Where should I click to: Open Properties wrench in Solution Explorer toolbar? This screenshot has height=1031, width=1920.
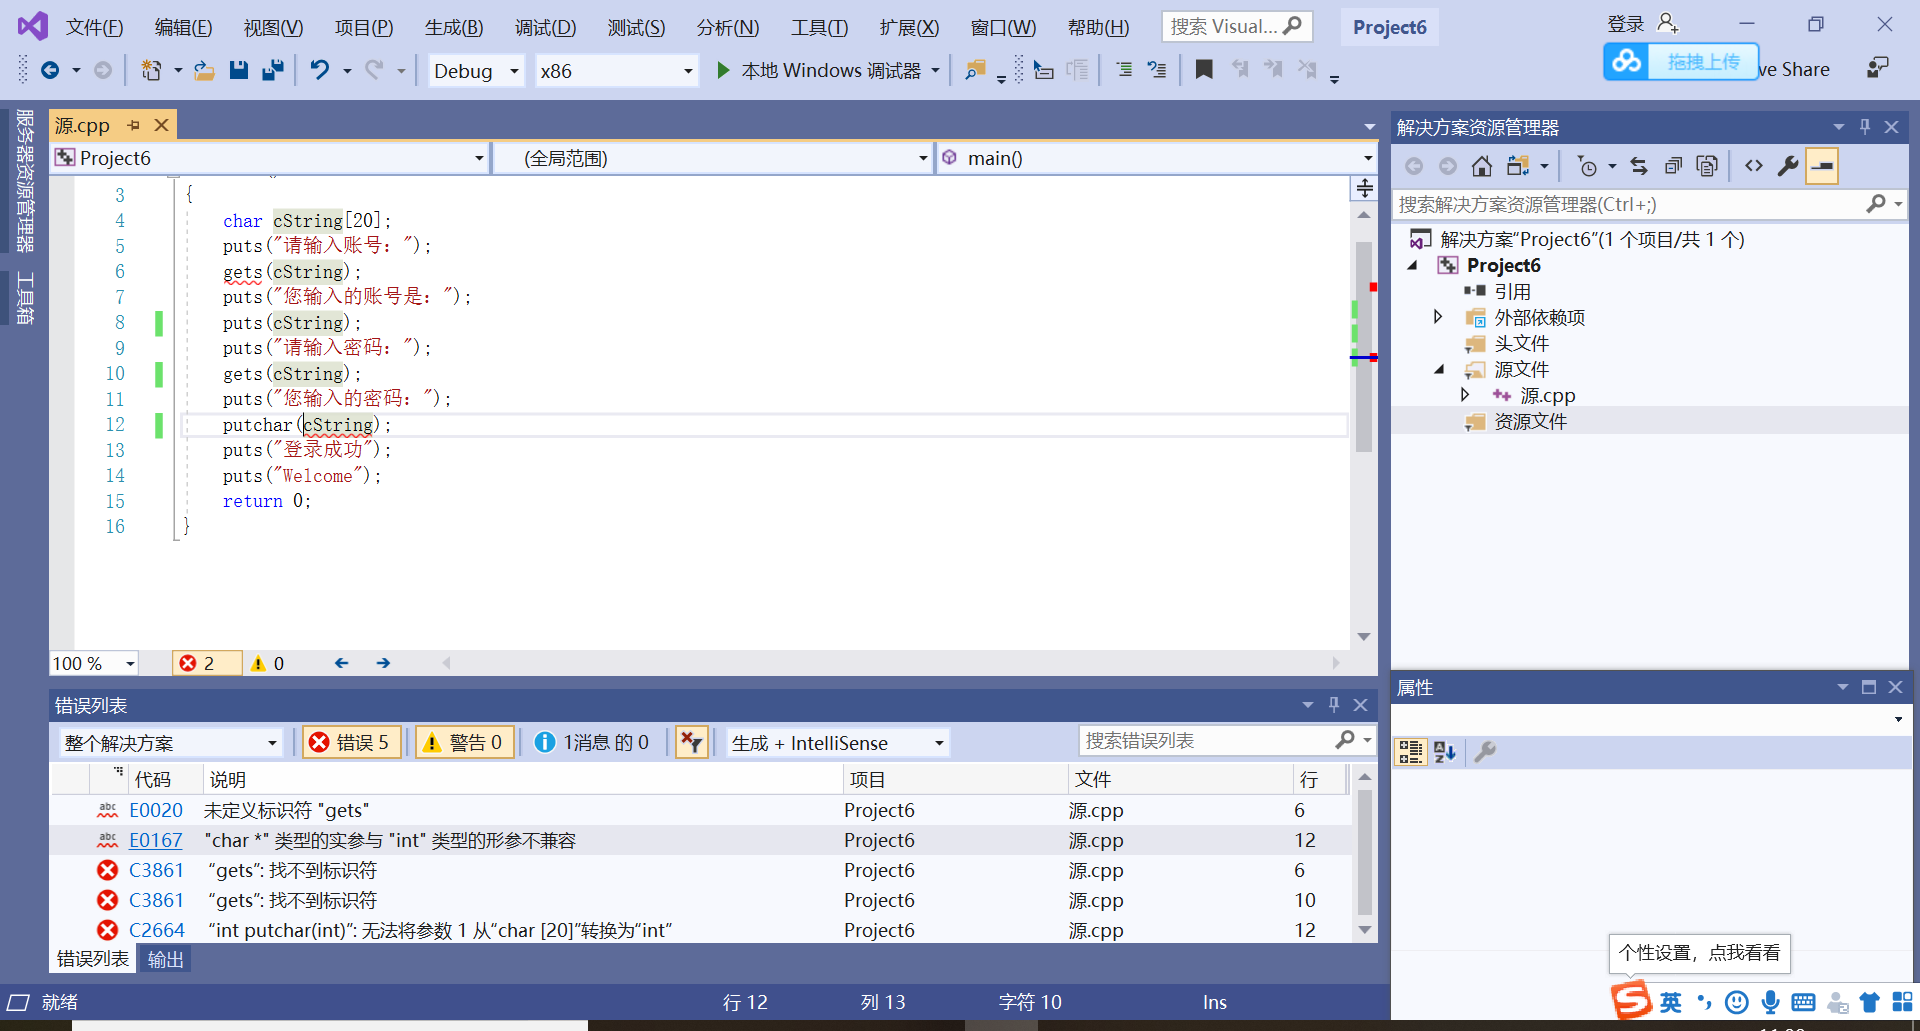[1788, 166]
